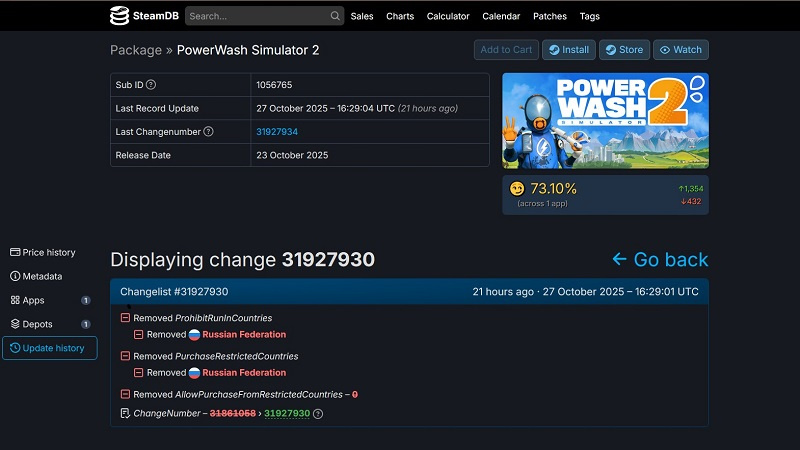
Task: Open new changenumber 31927930 link
Action: [x=287, y=413]
